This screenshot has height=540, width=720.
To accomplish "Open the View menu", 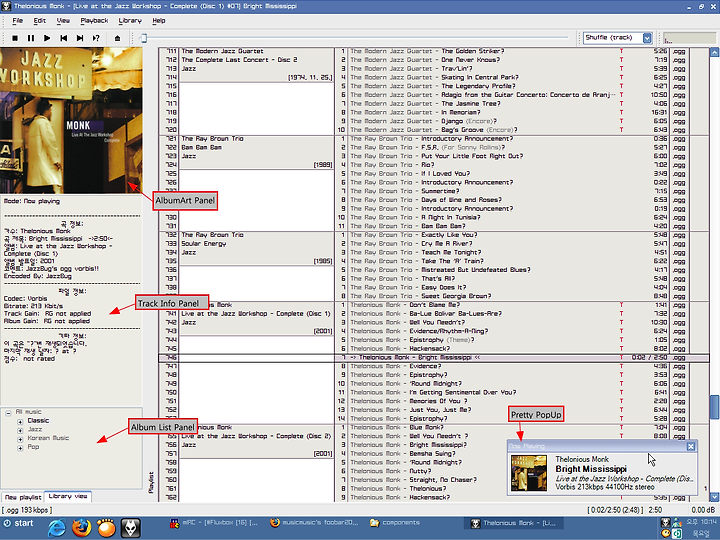I will click(63, 21).
